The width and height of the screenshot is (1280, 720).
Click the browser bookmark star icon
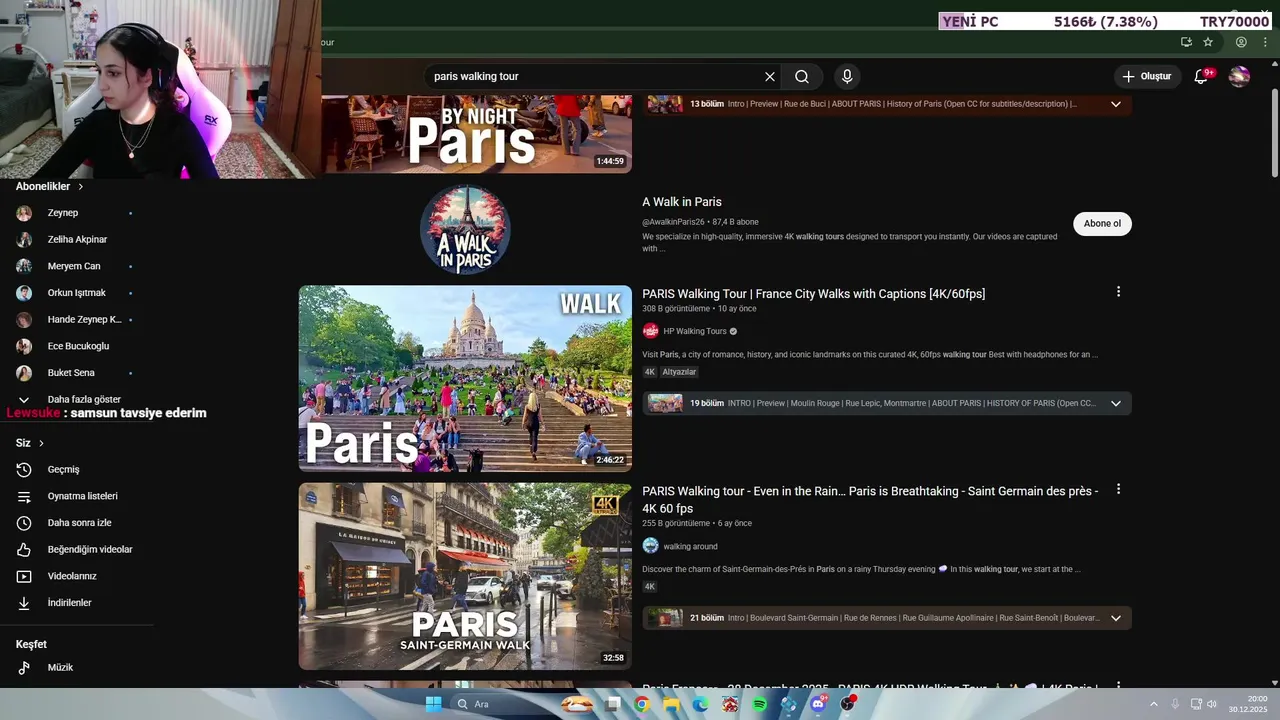point(1208,42)
